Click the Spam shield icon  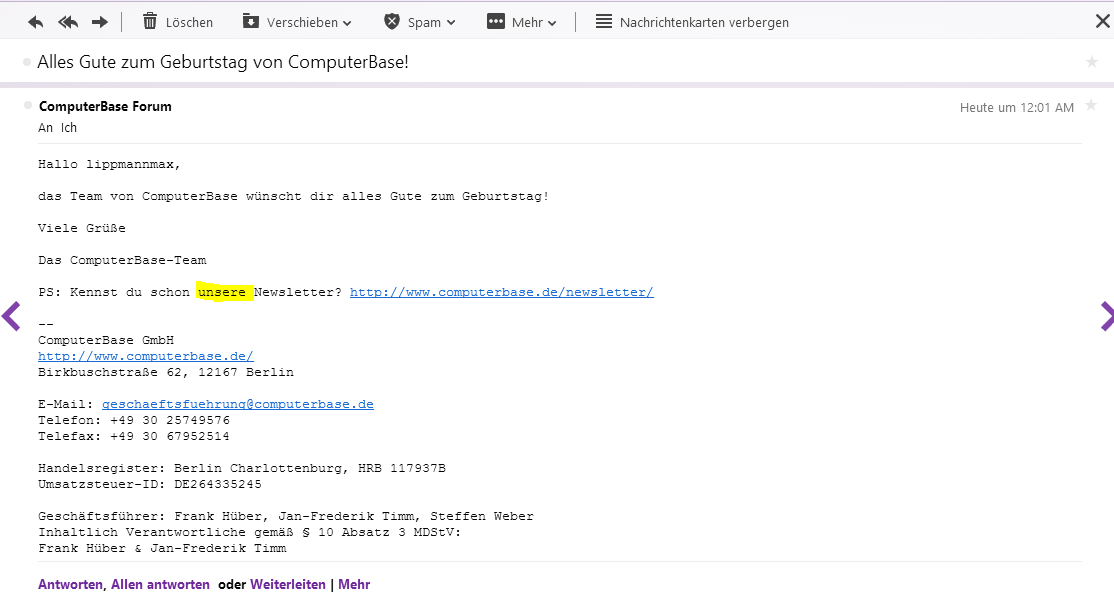(391, 21)
